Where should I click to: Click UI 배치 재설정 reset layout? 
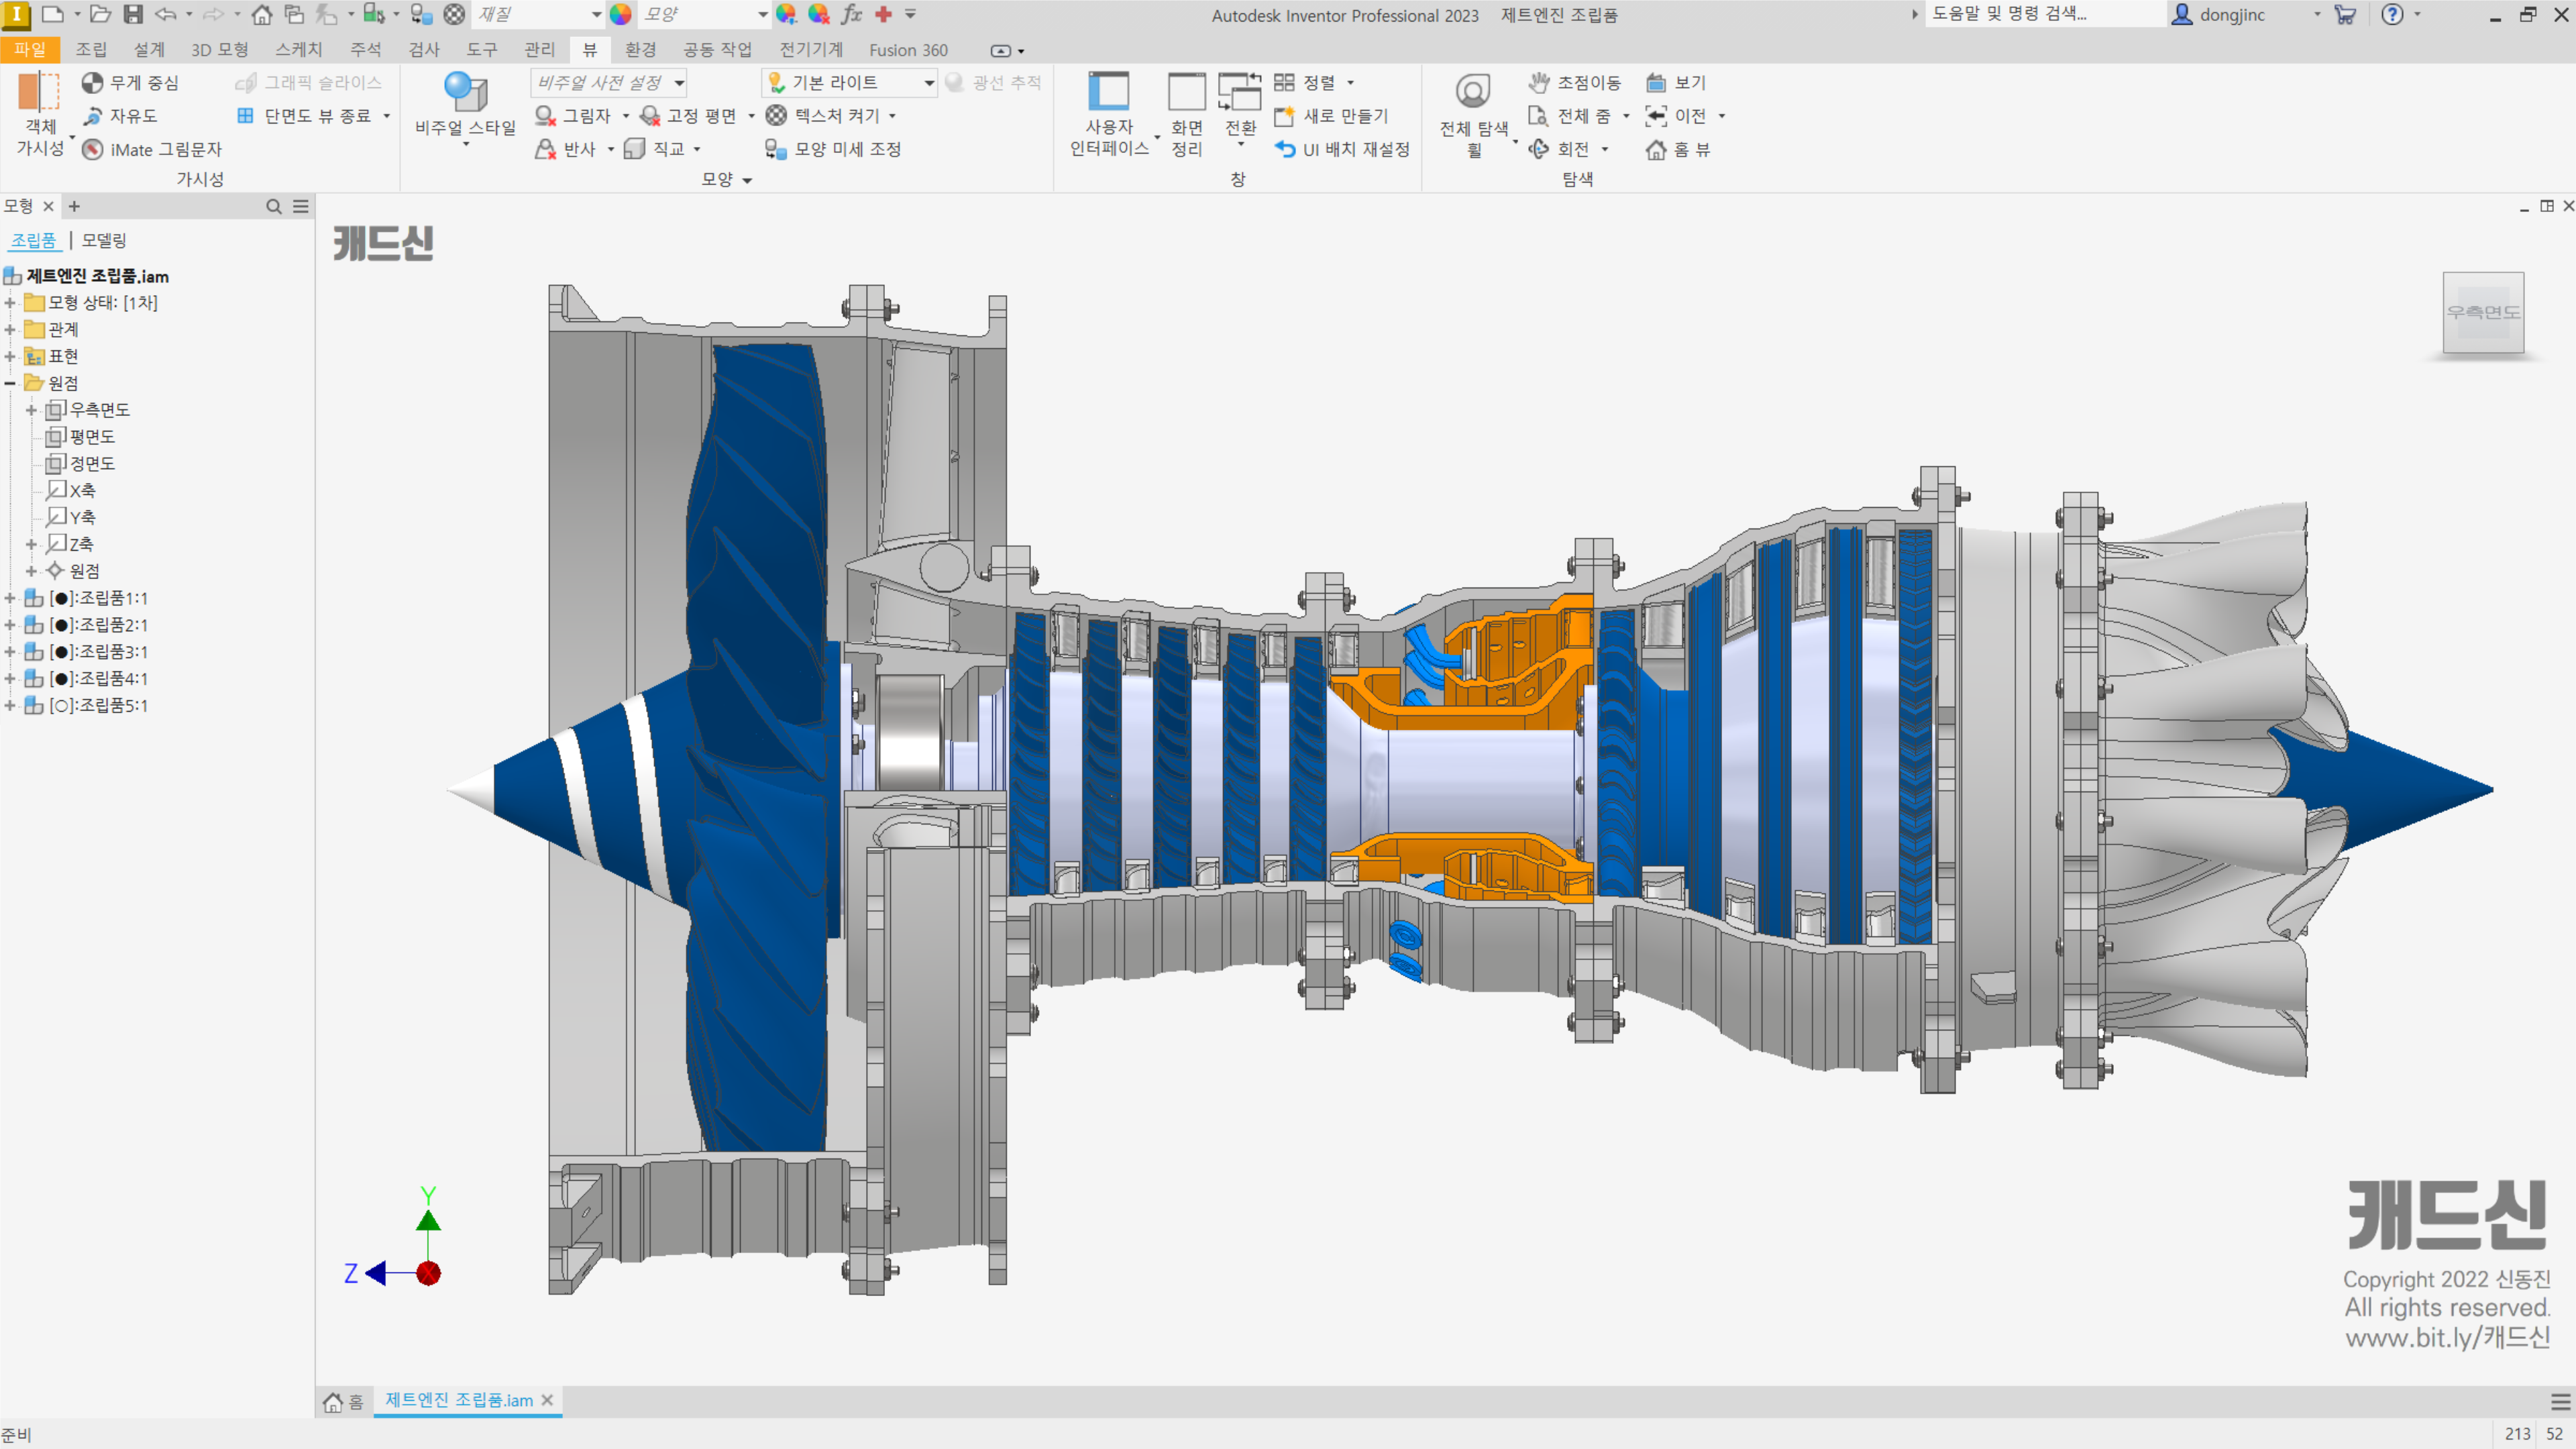coord(1342,149)
